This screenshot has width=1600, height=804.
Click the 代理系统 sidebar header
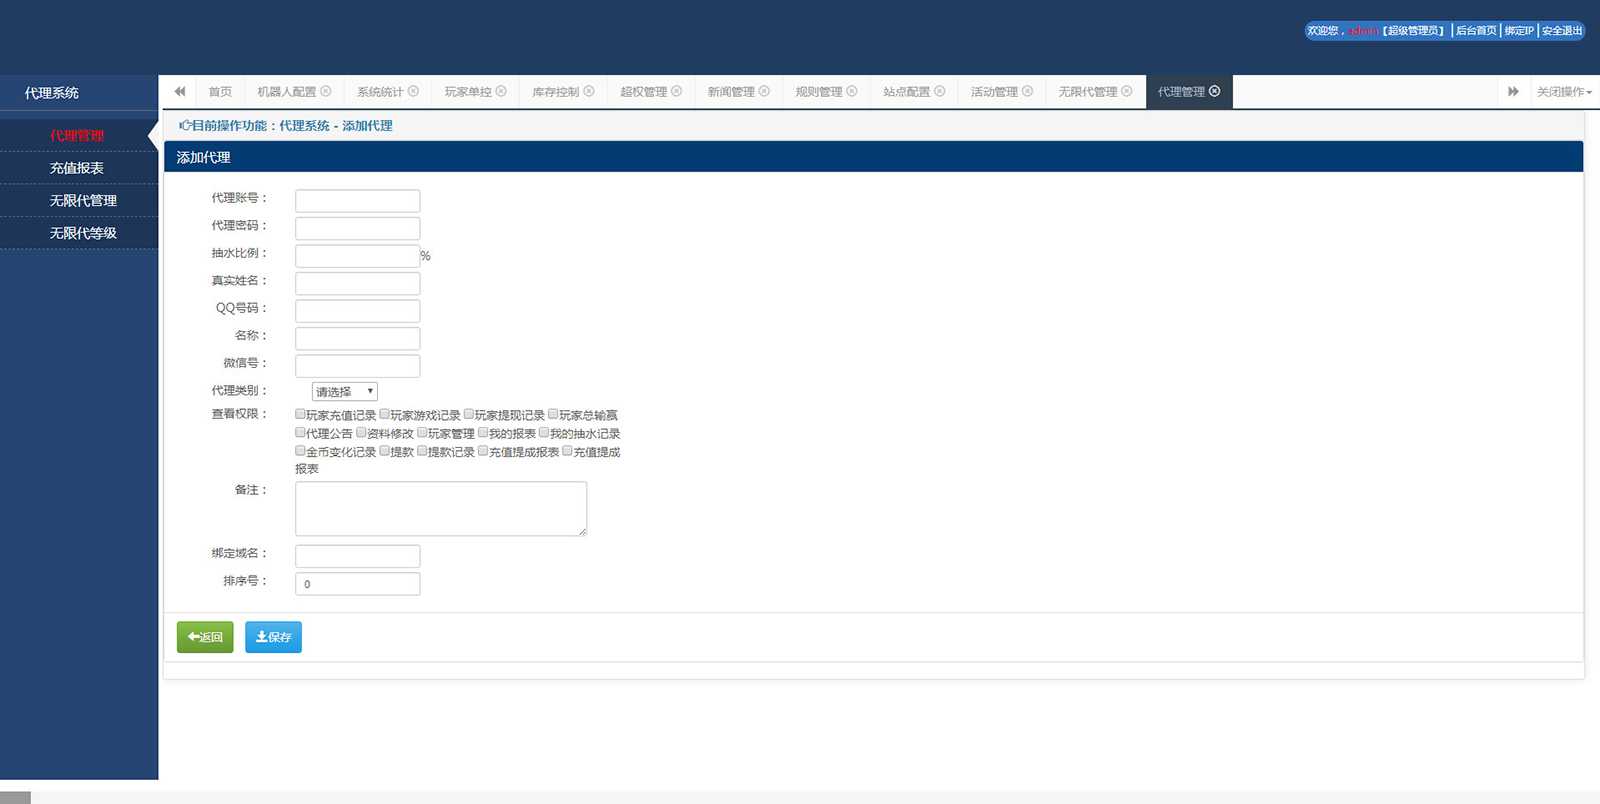[x=52, y=93]
